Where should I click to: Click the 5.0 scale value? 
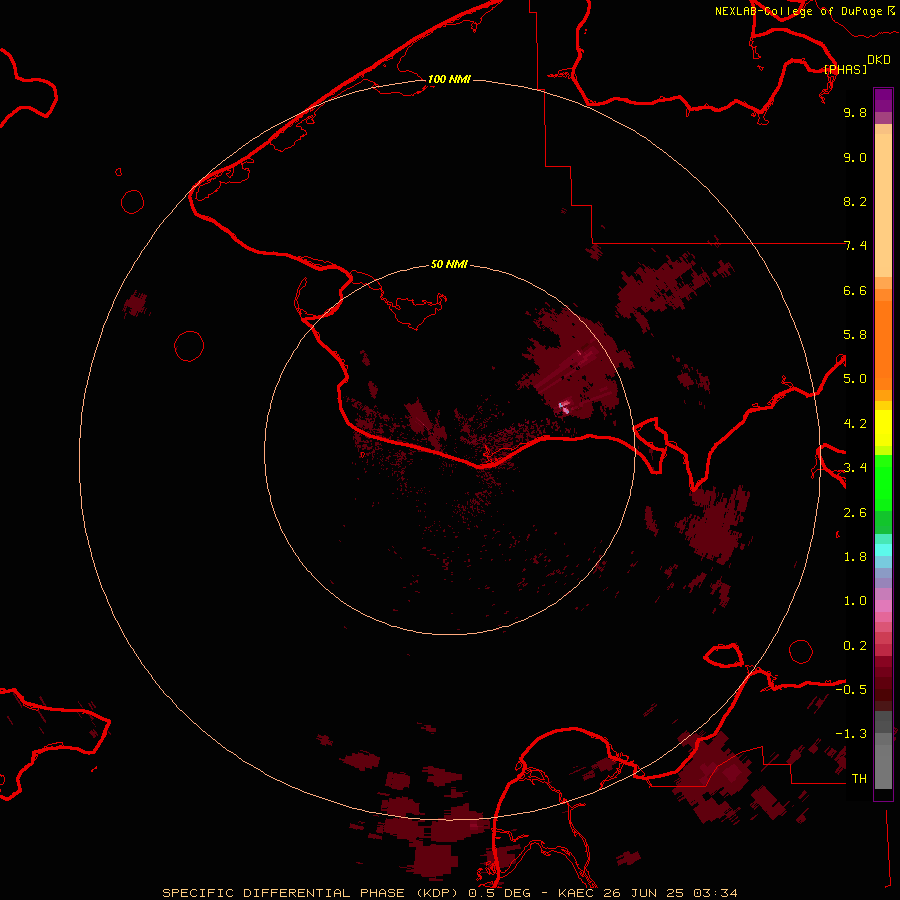pyautogui.click(x=855, y=379)
